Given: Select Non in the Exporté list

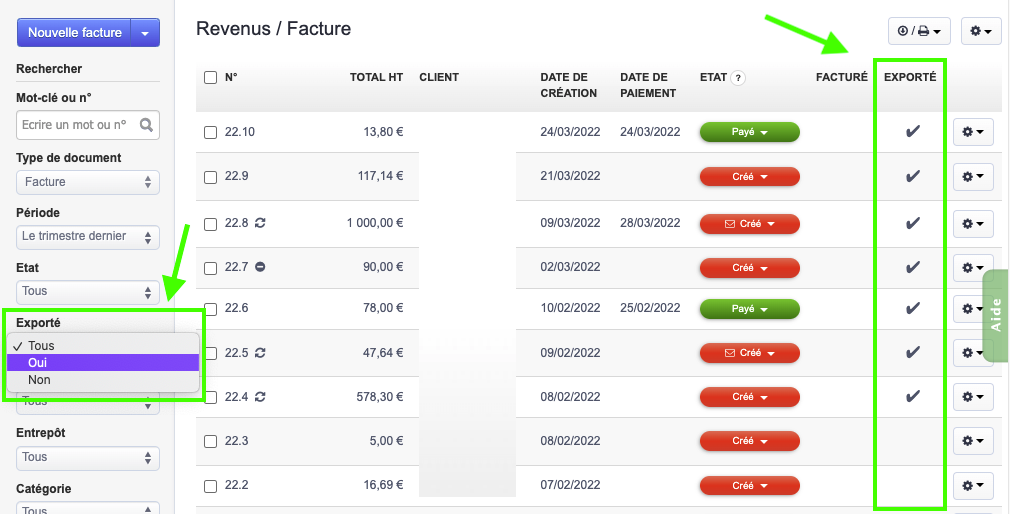Looking at the screenshot, I should (103, 379).
